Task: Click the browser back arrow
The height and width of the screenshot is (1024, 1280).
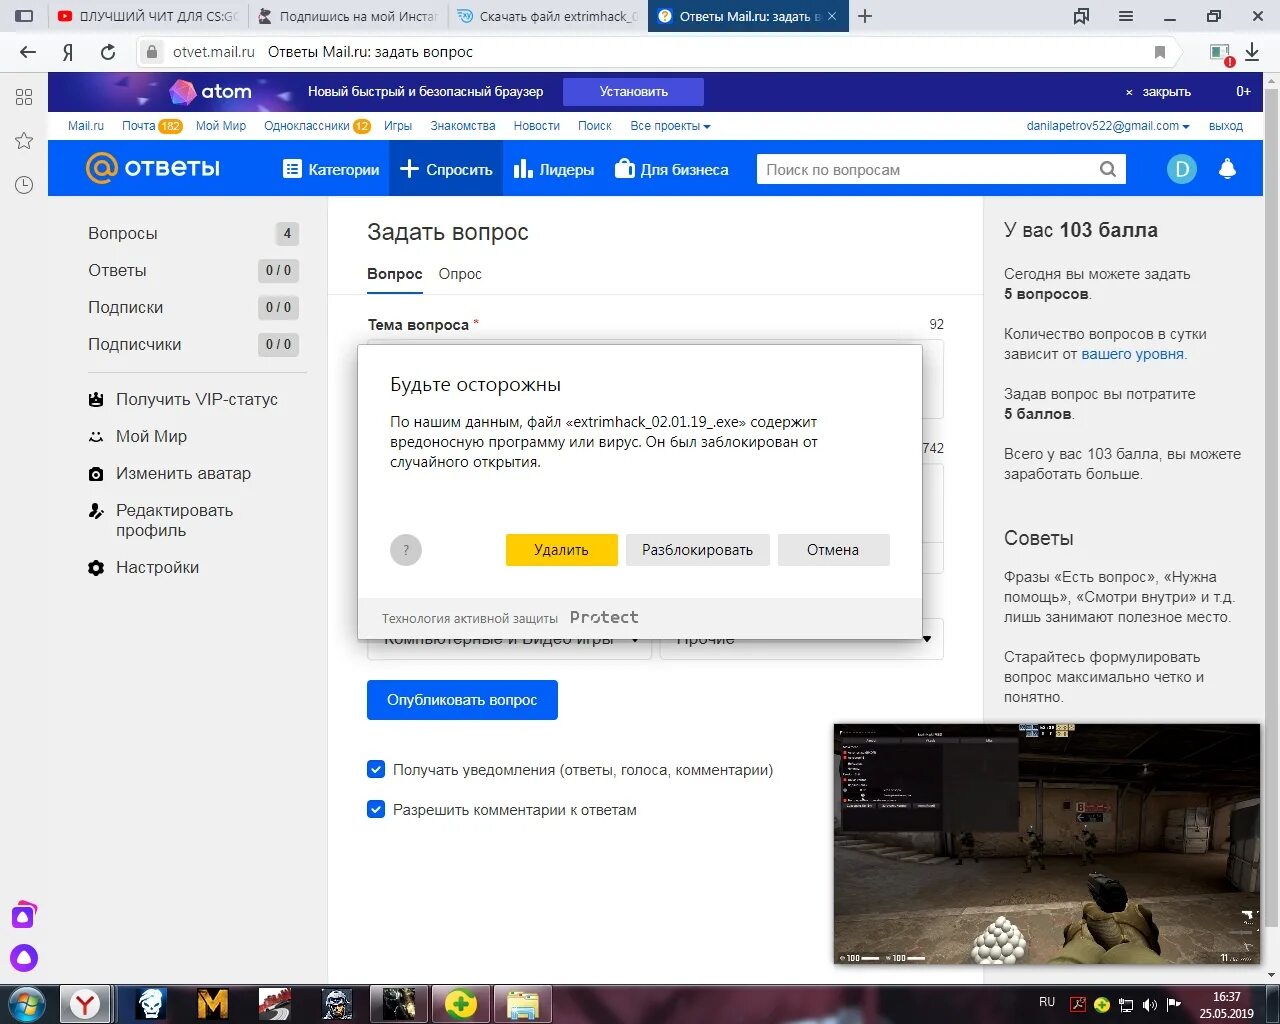Action: 28,52
